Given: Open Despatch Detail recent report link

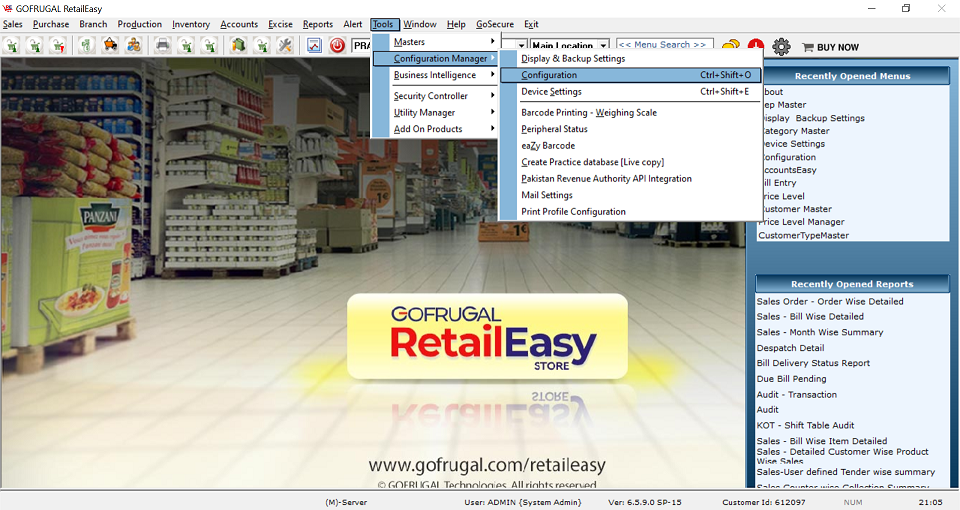Looking at the screenshot, I should [792, 348].
